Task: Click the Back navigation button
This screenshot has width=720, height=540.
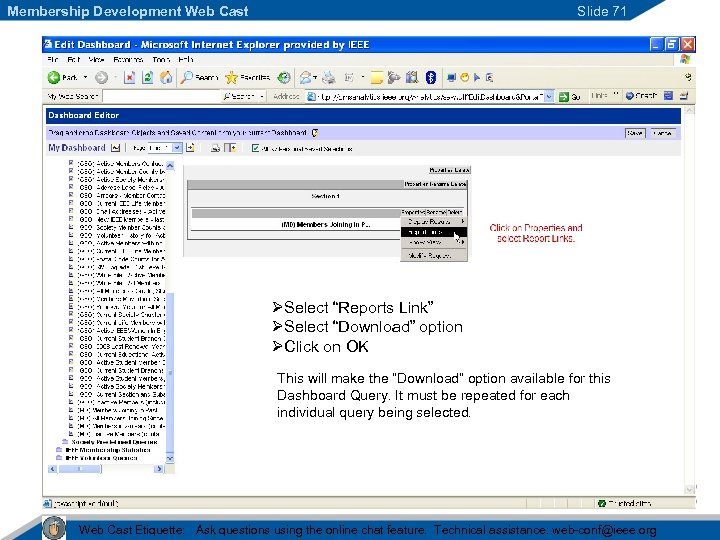Action: pyautogui.click(x=62, y=78)
